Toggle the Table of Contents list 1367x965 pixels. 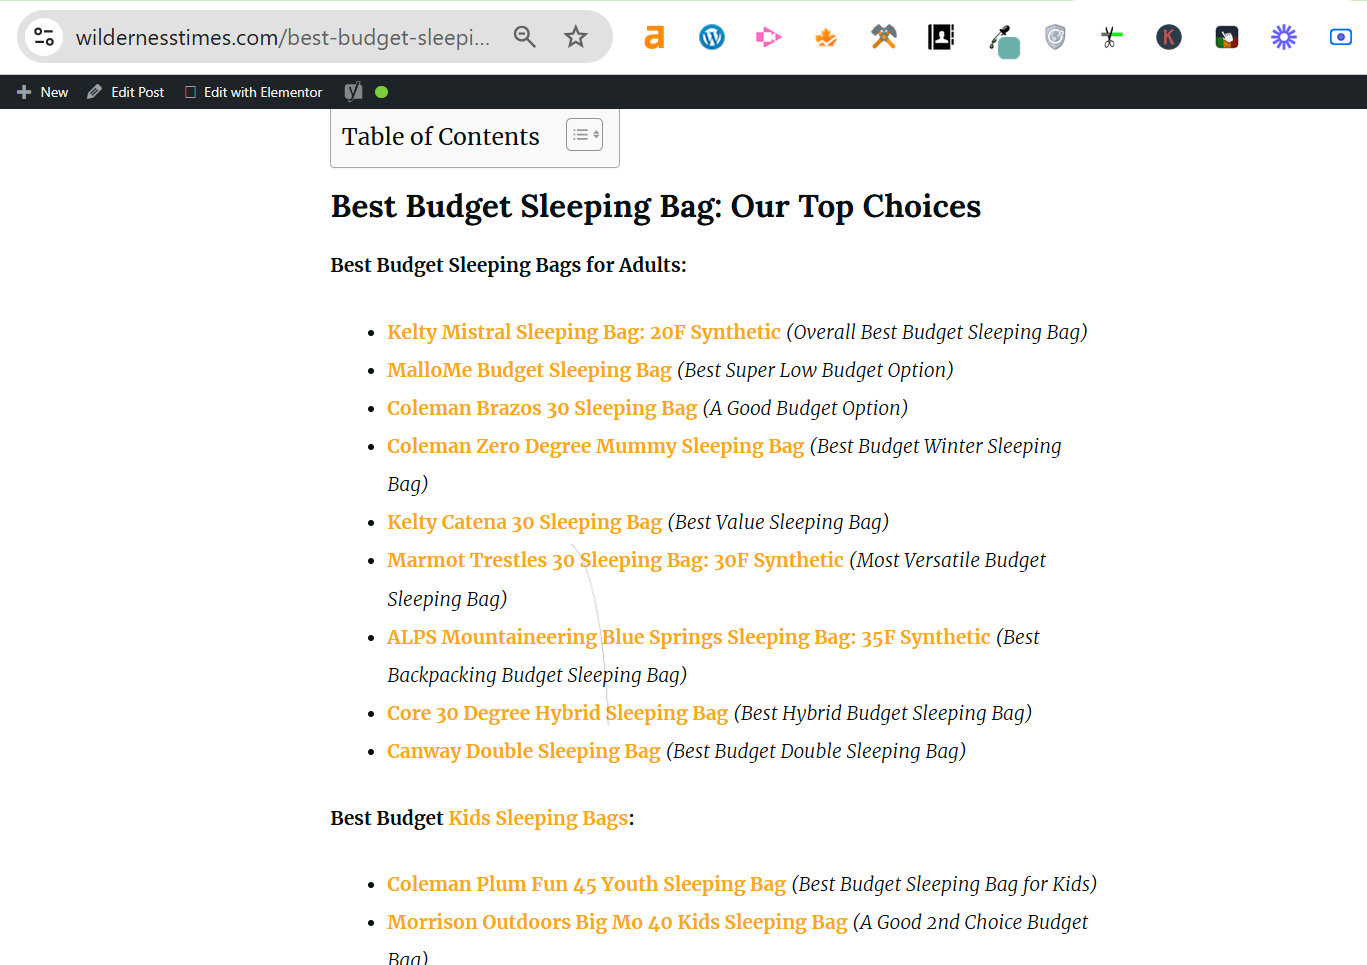(x=584, y=135)
